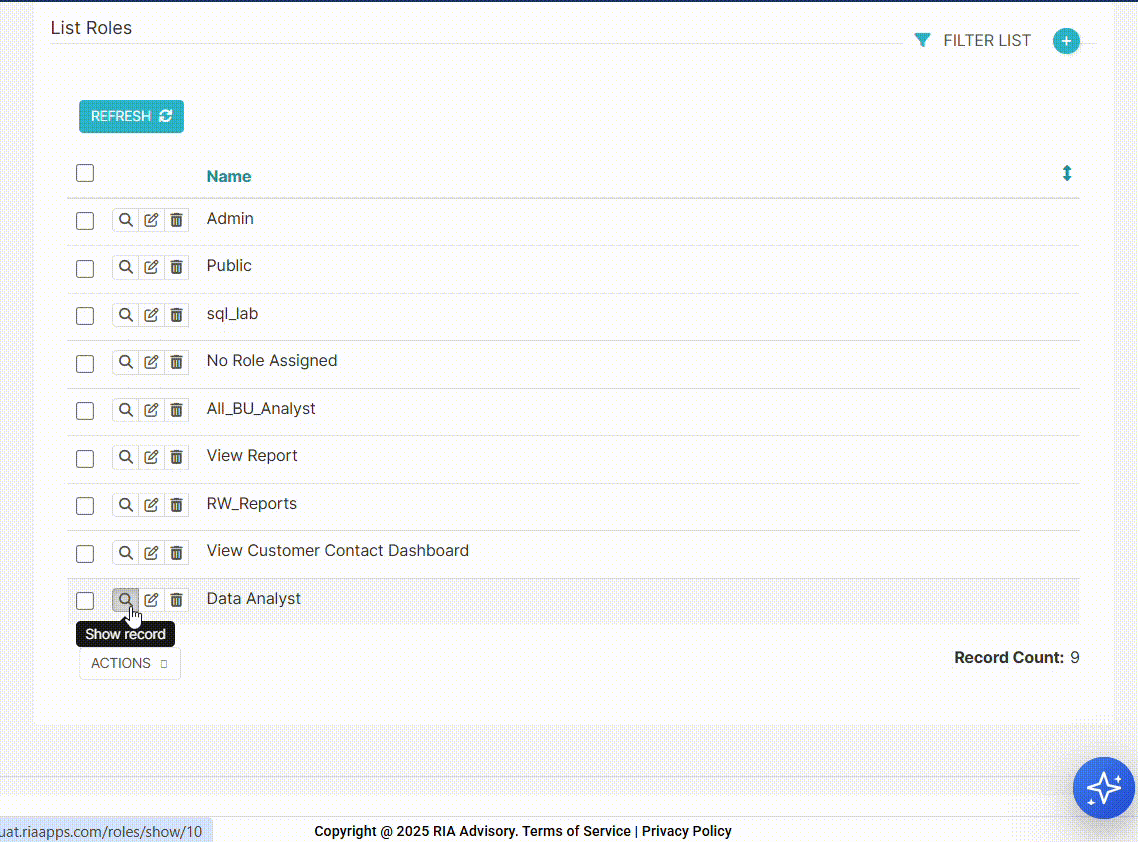Click the show record icon for Admin
Image resolution: width=1138 pixels, height=842 pixels.
[125, 220]
